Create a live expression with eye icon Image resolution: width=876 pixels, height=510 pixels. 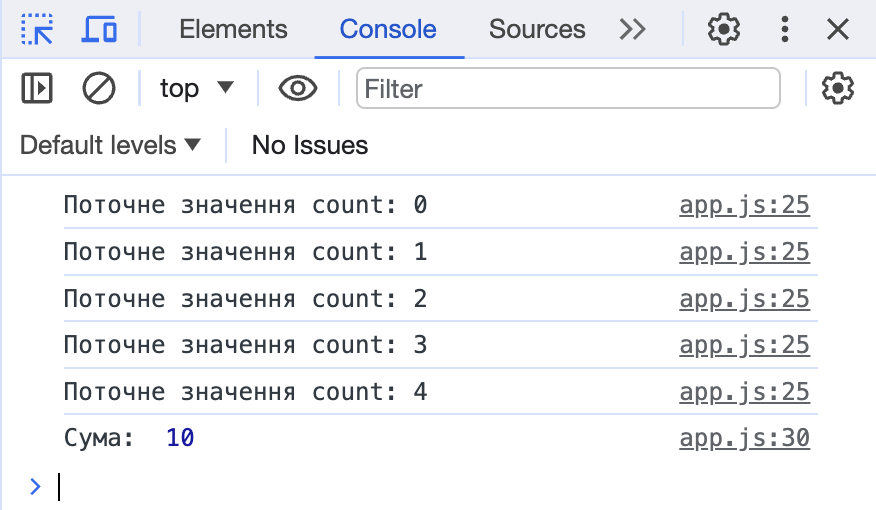click(x=298, y=89)
